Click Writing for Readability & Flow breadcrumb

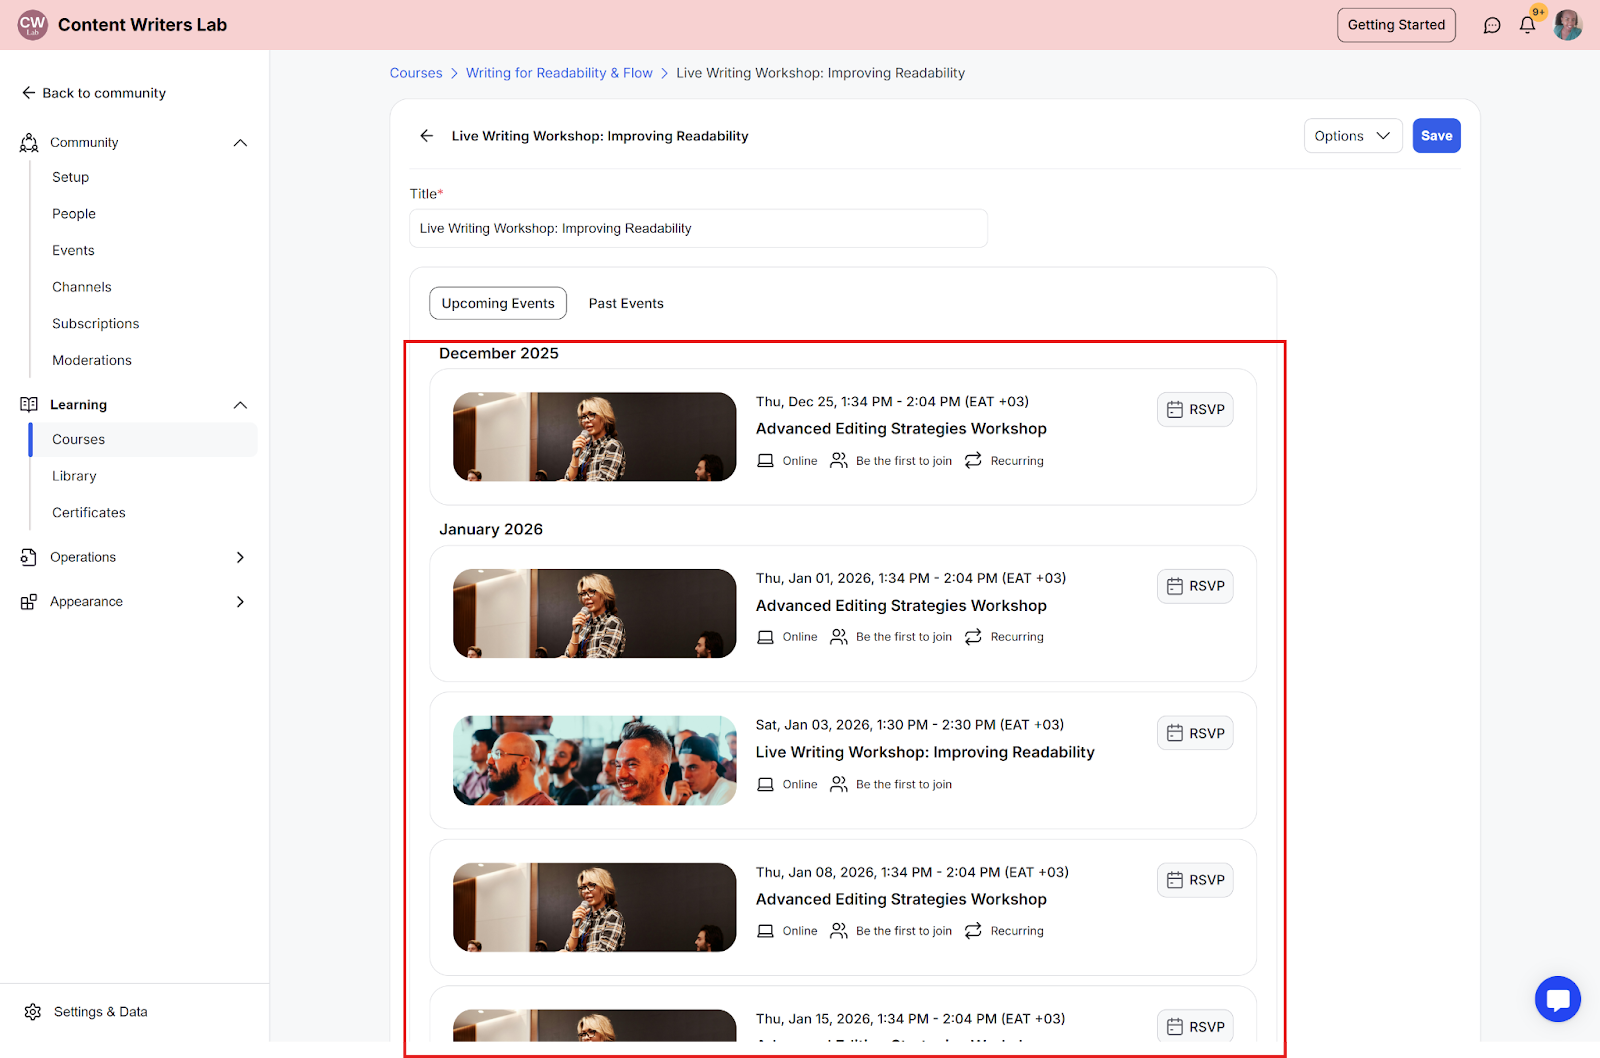(x=559, y=73)
